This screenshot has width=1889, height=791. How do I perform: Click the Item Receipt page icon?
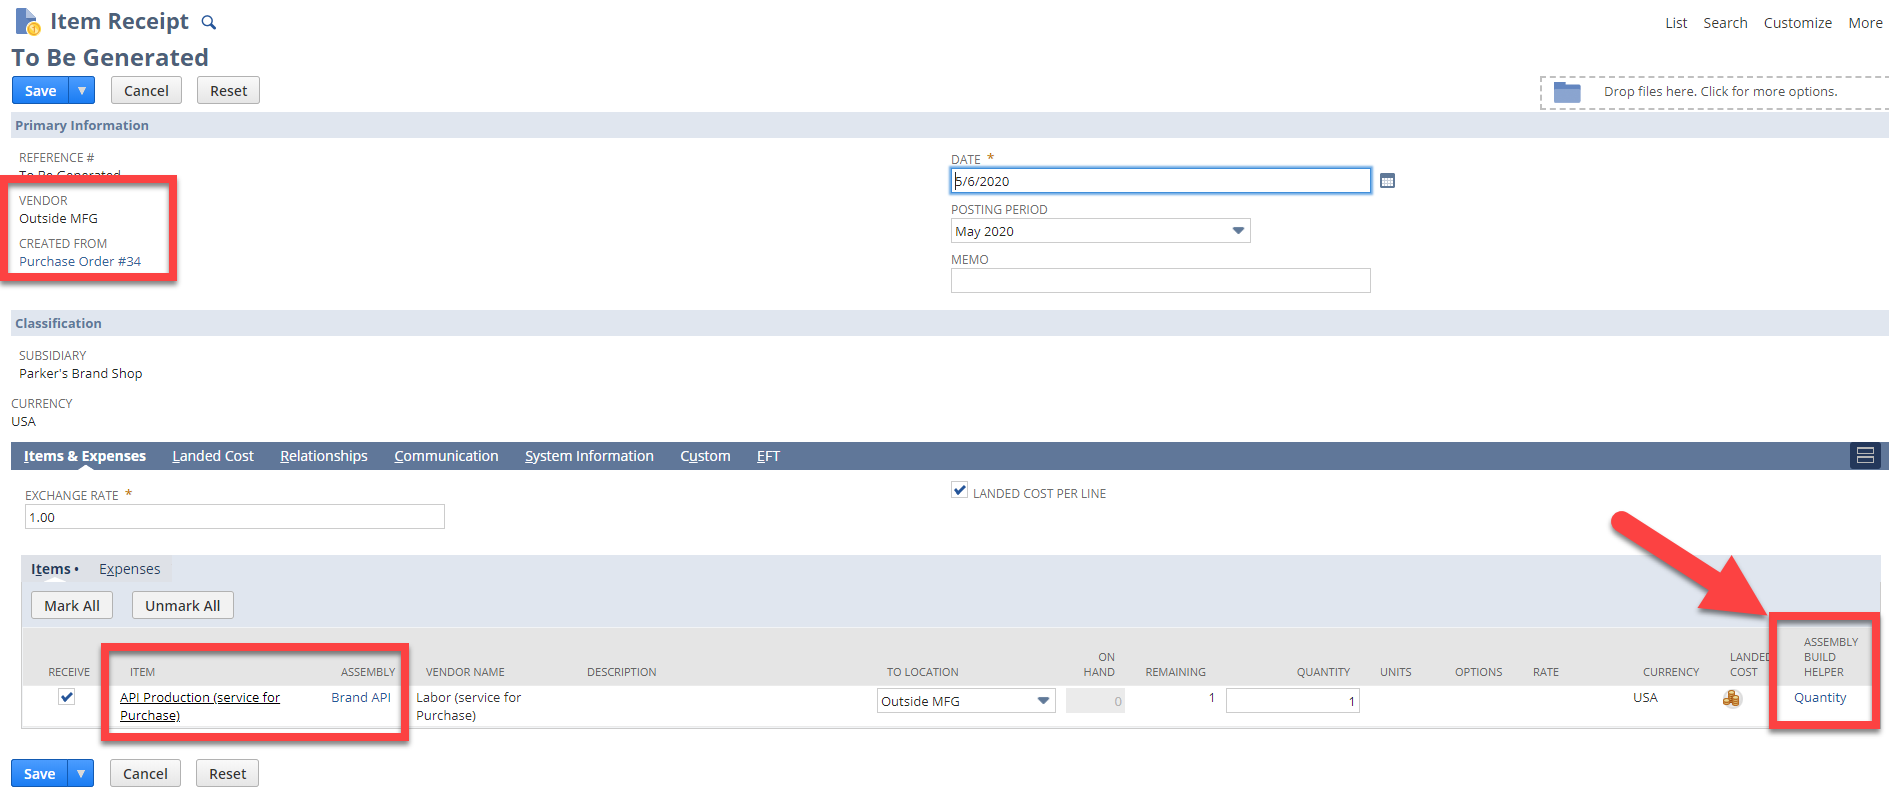coord(27,21)
